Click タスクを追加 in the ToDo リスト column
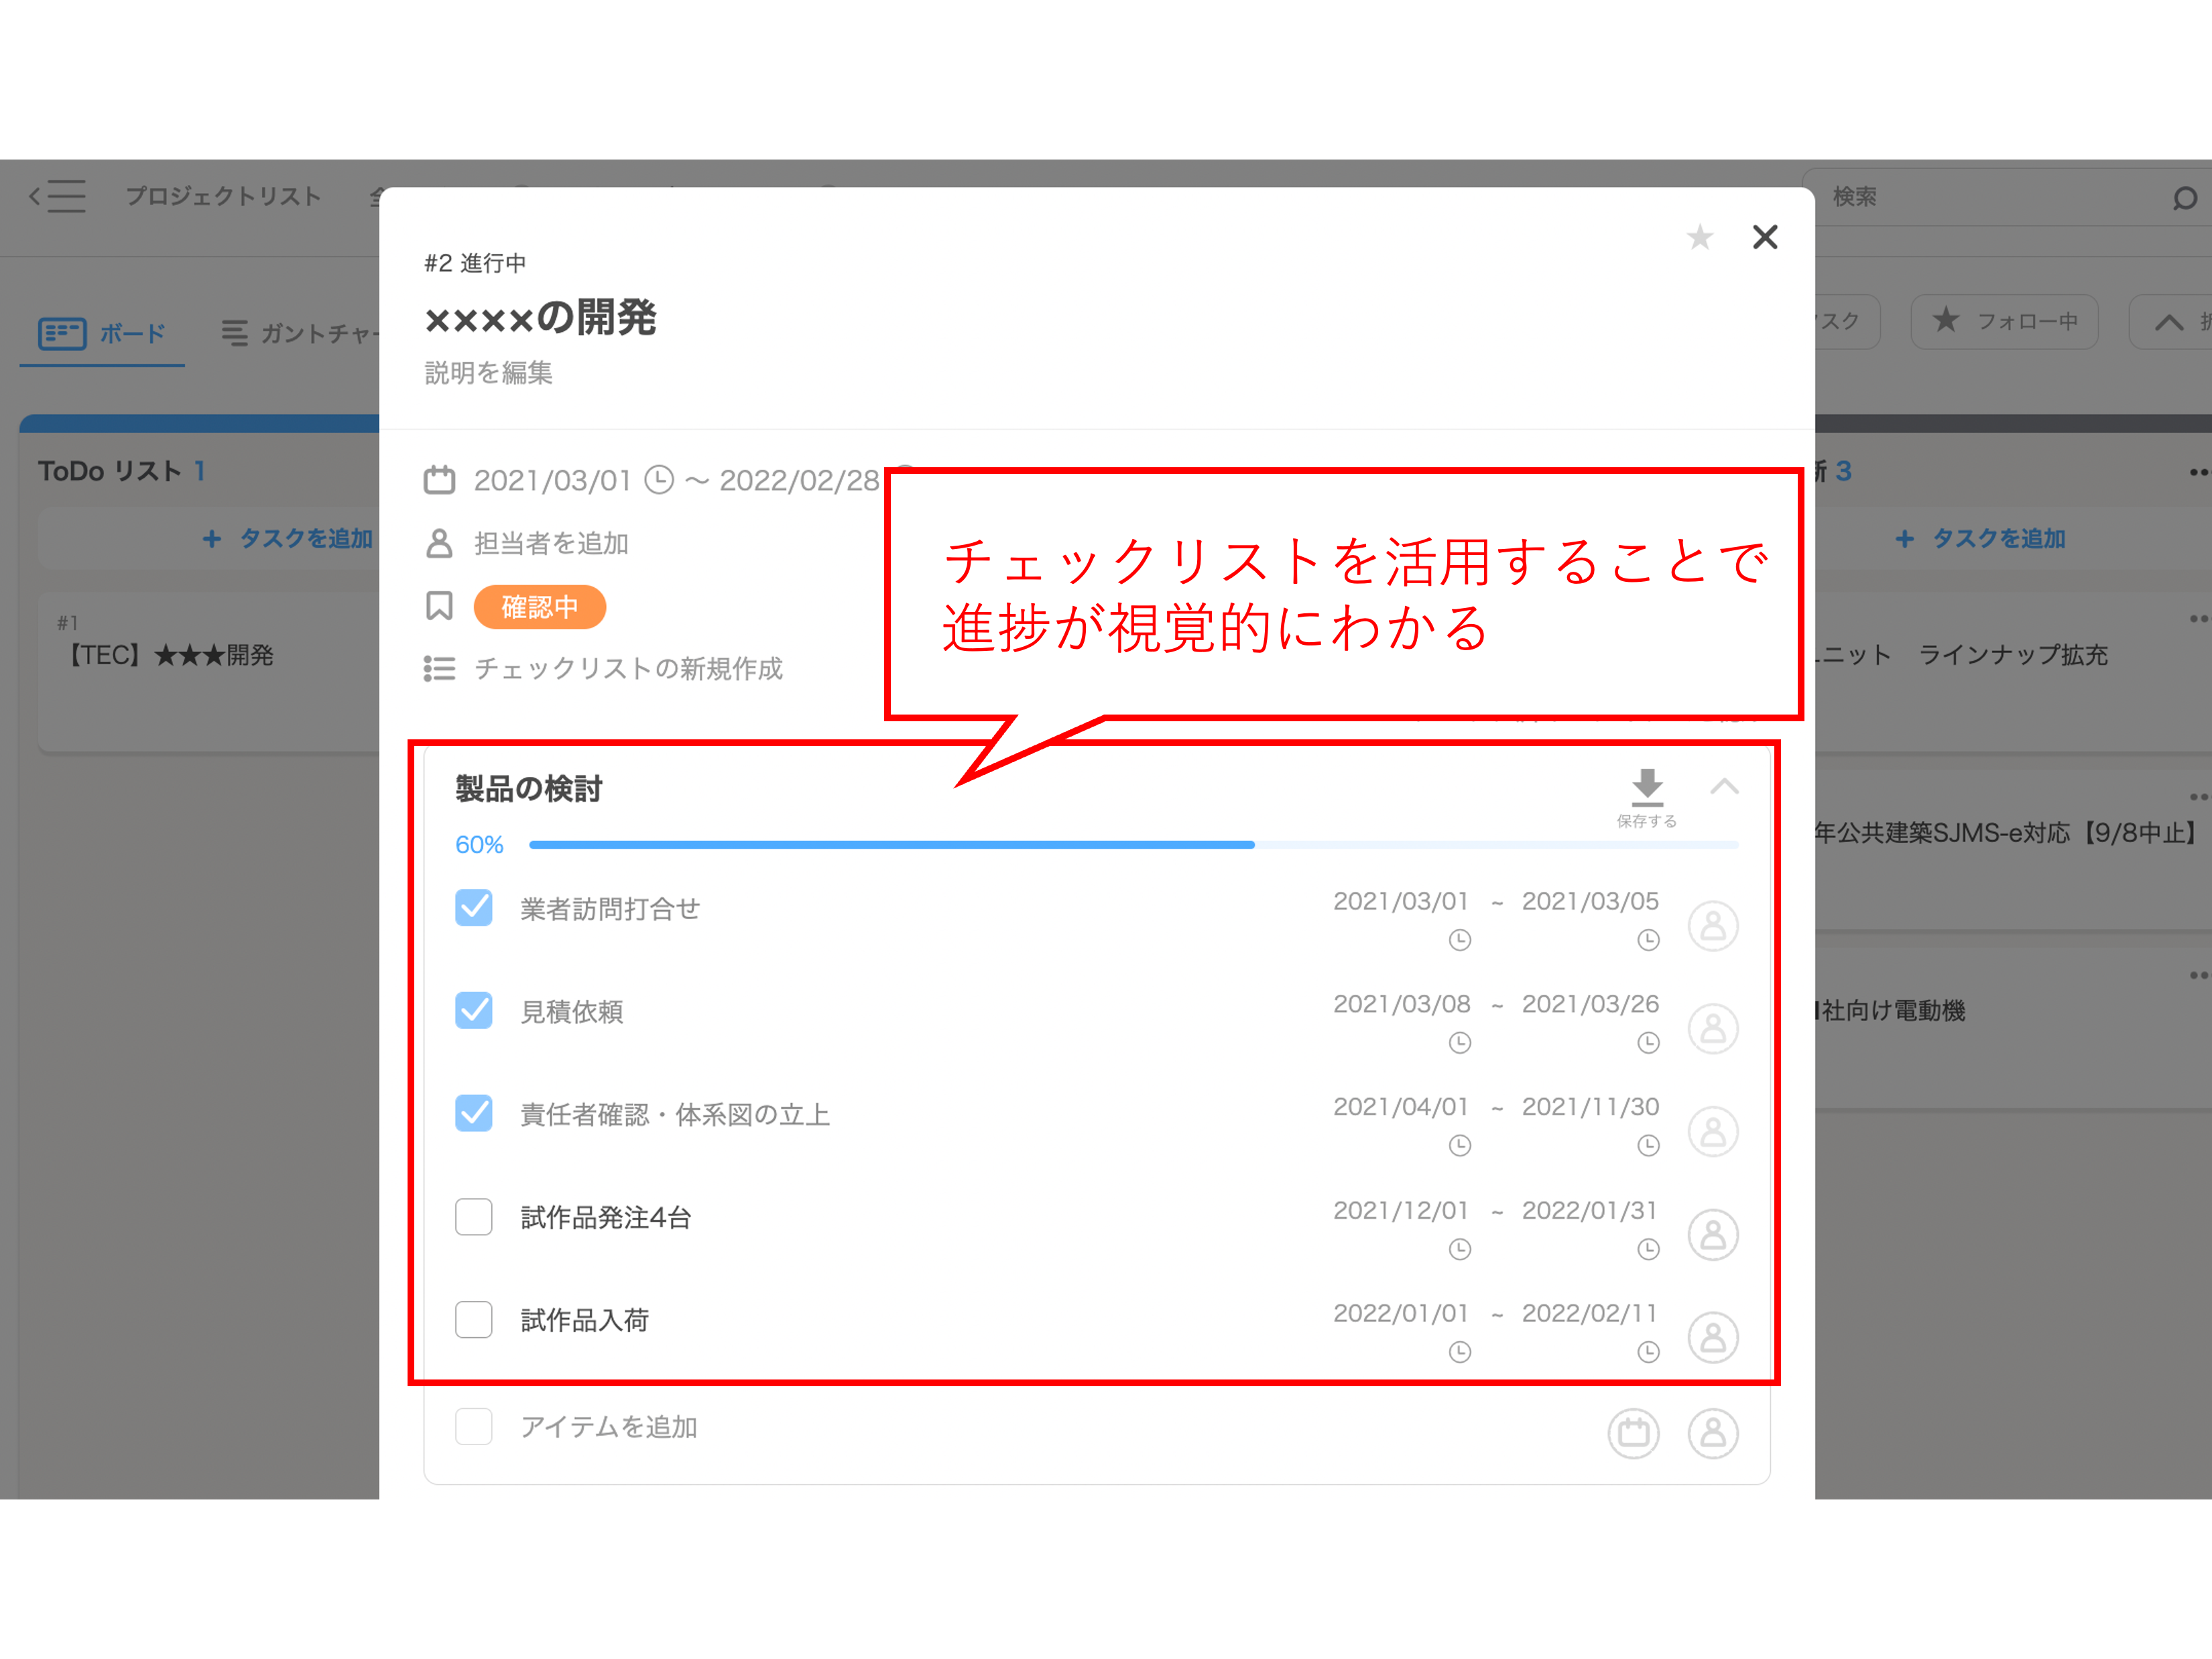Viewport: 2212px width, 1659px height. 288,539
